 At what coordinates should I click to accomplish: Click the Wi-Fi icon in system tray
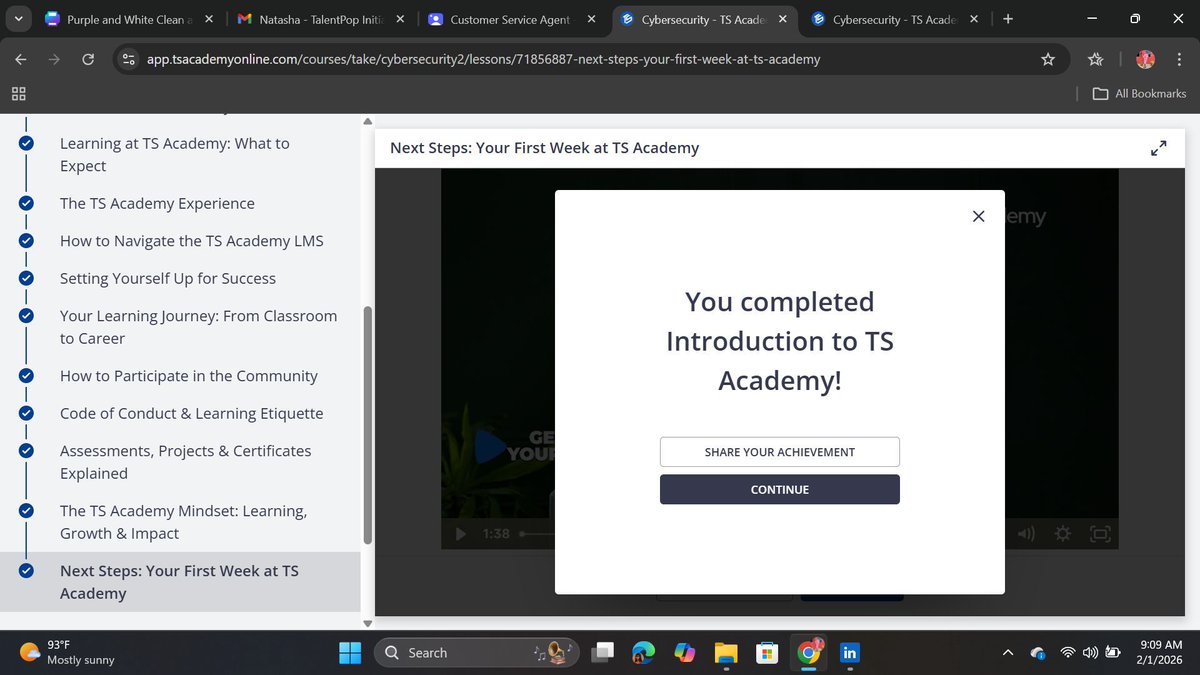(1068, 653)
